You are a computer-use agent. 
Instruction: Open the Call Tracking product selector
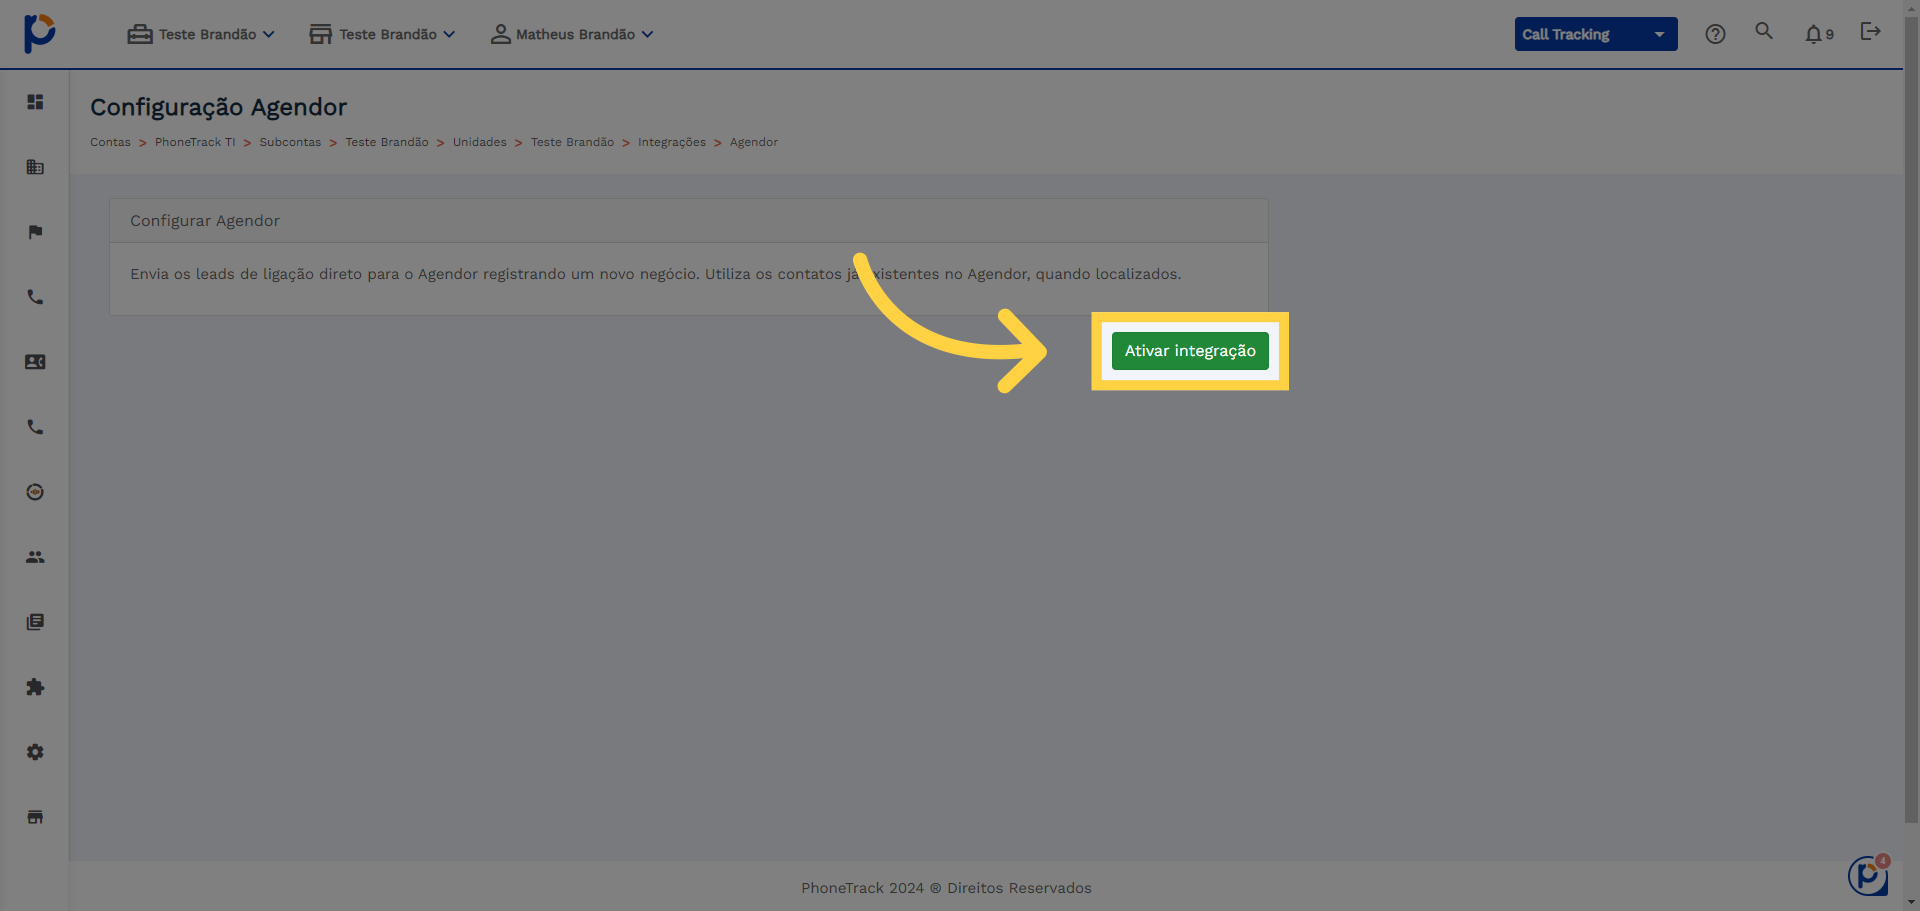[x=1596, y=34]
